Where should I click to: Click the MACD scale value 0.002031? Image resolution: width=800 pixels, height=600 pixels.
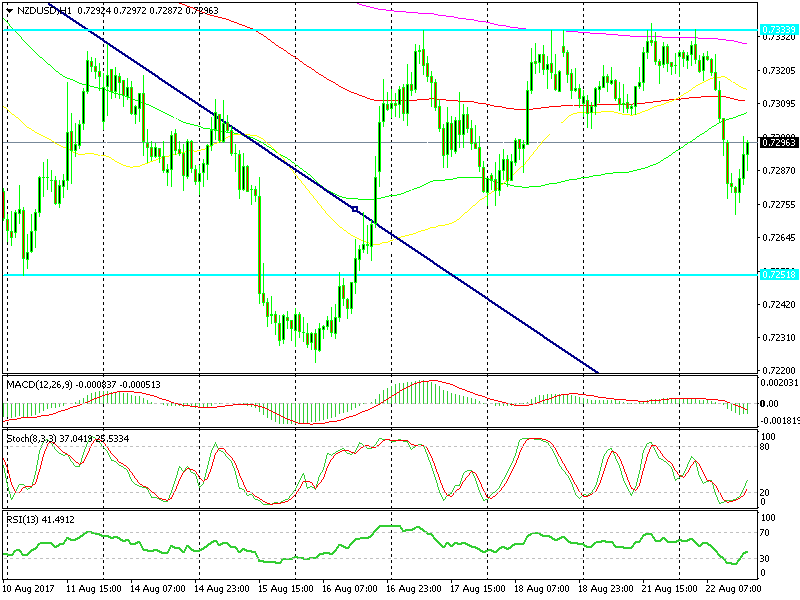click(780, 383)
